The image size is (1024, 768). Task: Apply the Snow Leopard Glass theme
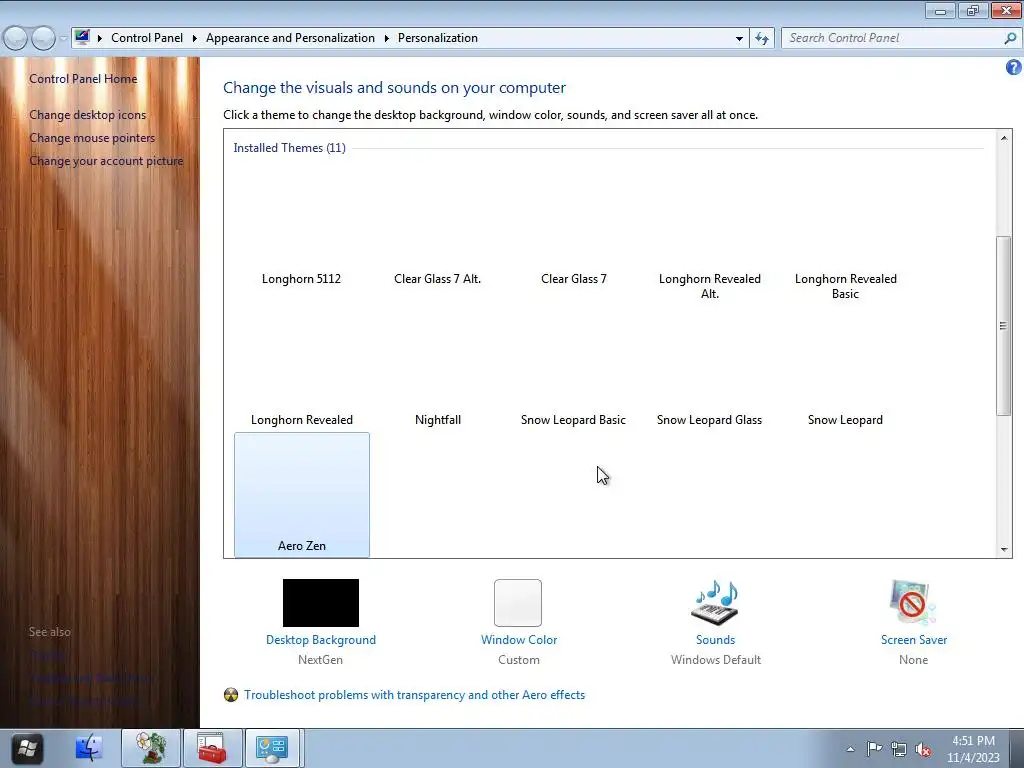710,367
